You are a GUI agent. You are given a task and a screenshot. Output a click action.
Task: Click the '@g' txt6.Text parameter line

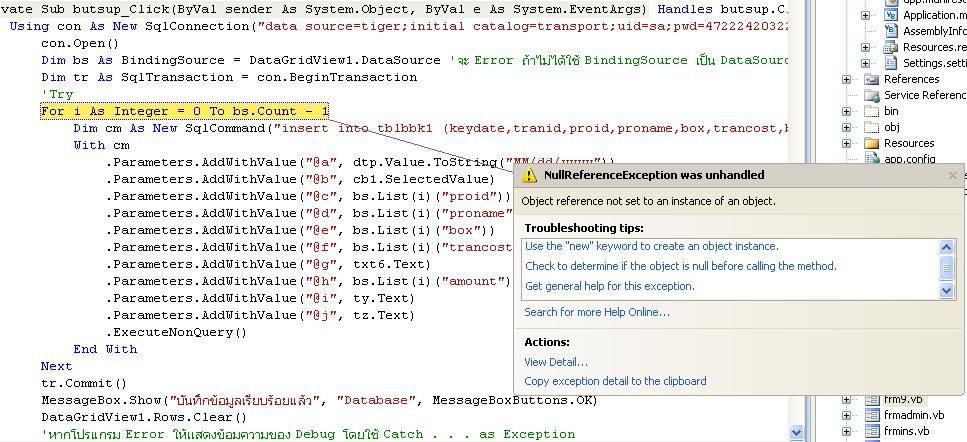coord(268,264)
